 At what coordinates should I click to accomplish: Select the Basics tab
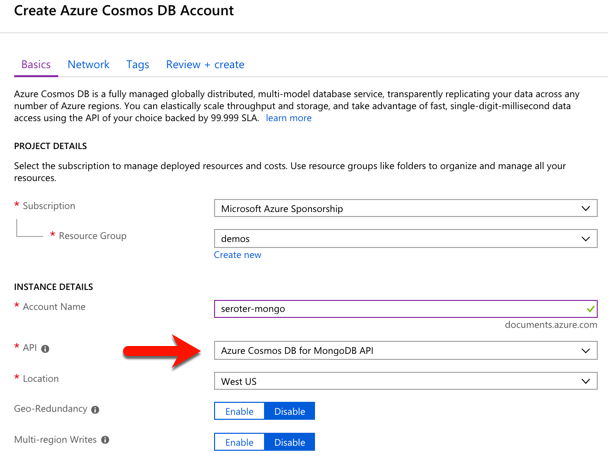click(36, 64)
